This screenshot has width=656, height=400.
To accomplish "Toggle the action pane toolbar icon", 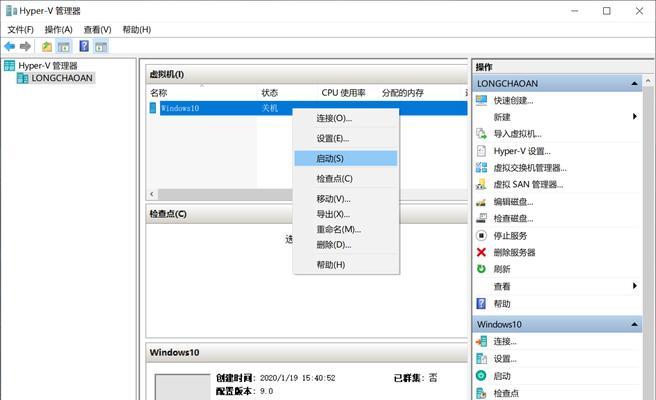I will [101, 46].
